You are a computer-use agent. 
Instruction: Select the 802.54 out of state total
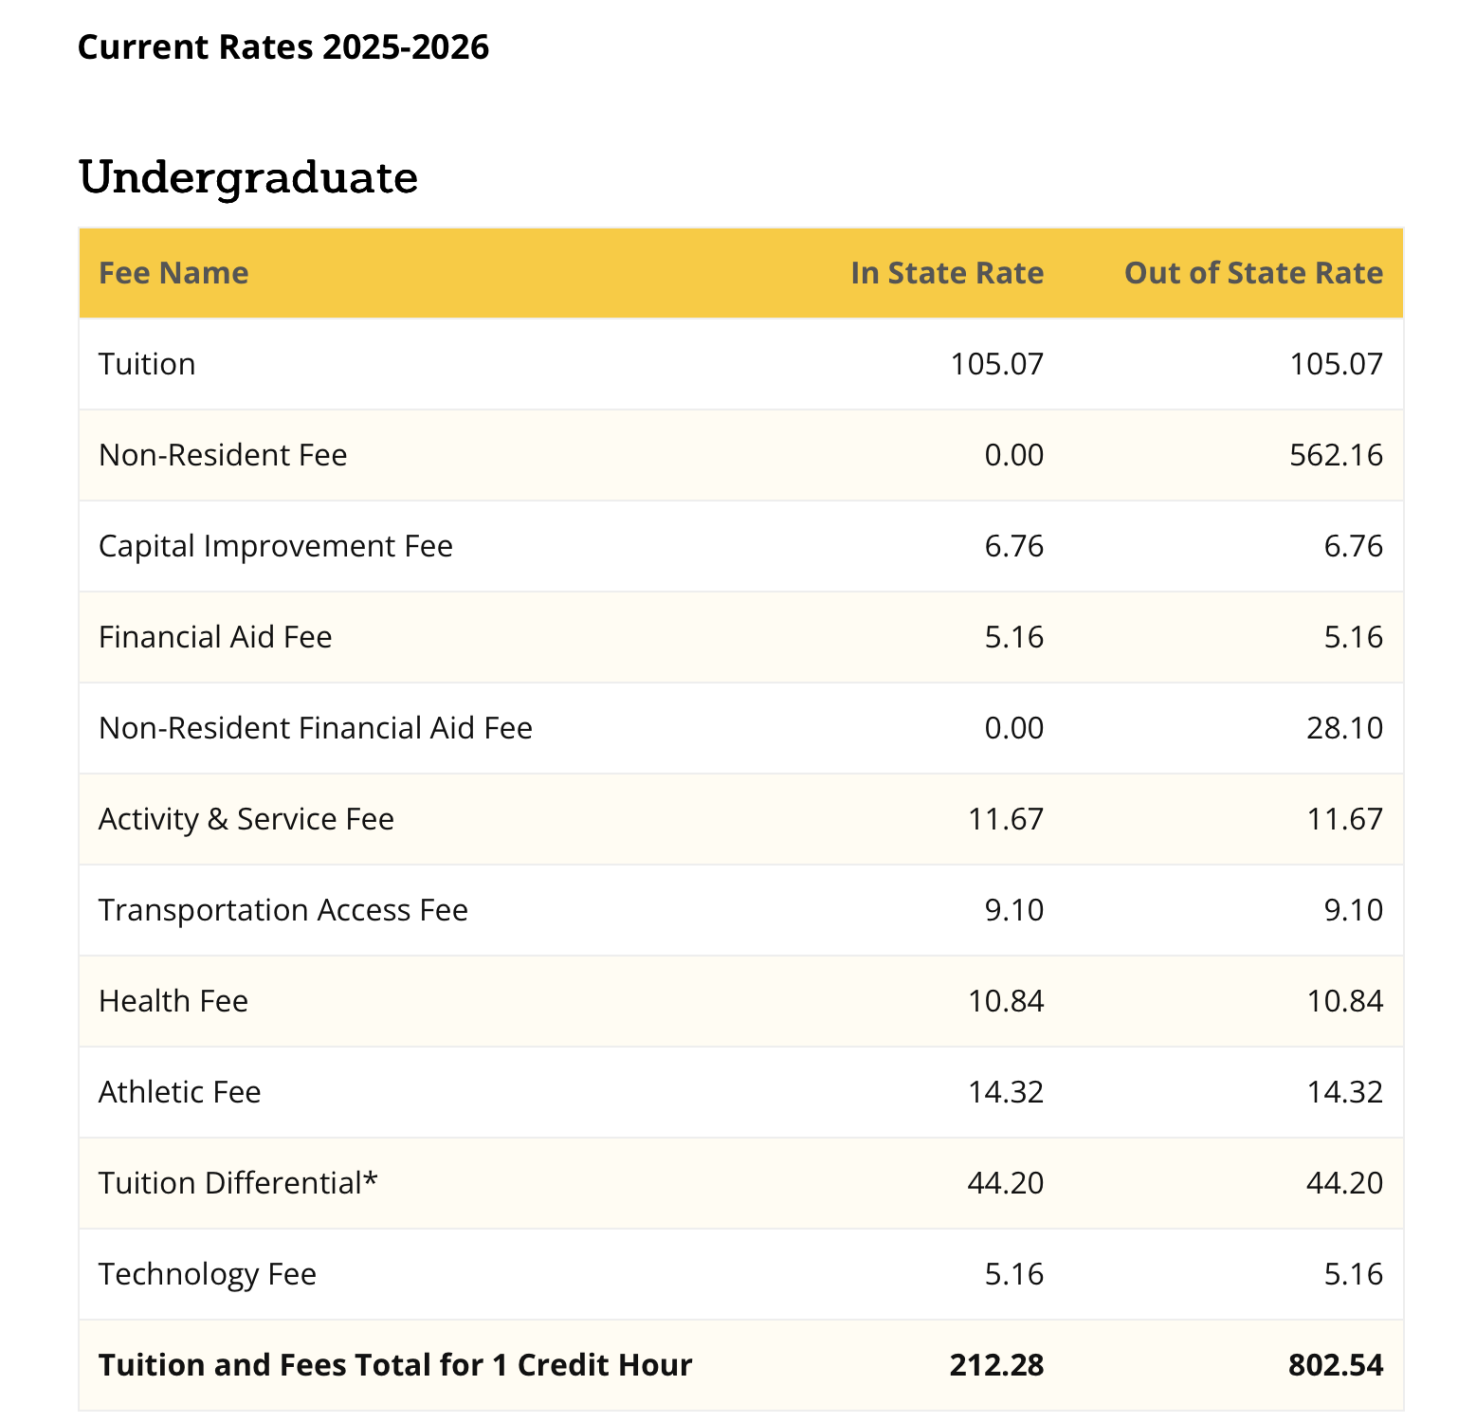tap(1336, 1365)
